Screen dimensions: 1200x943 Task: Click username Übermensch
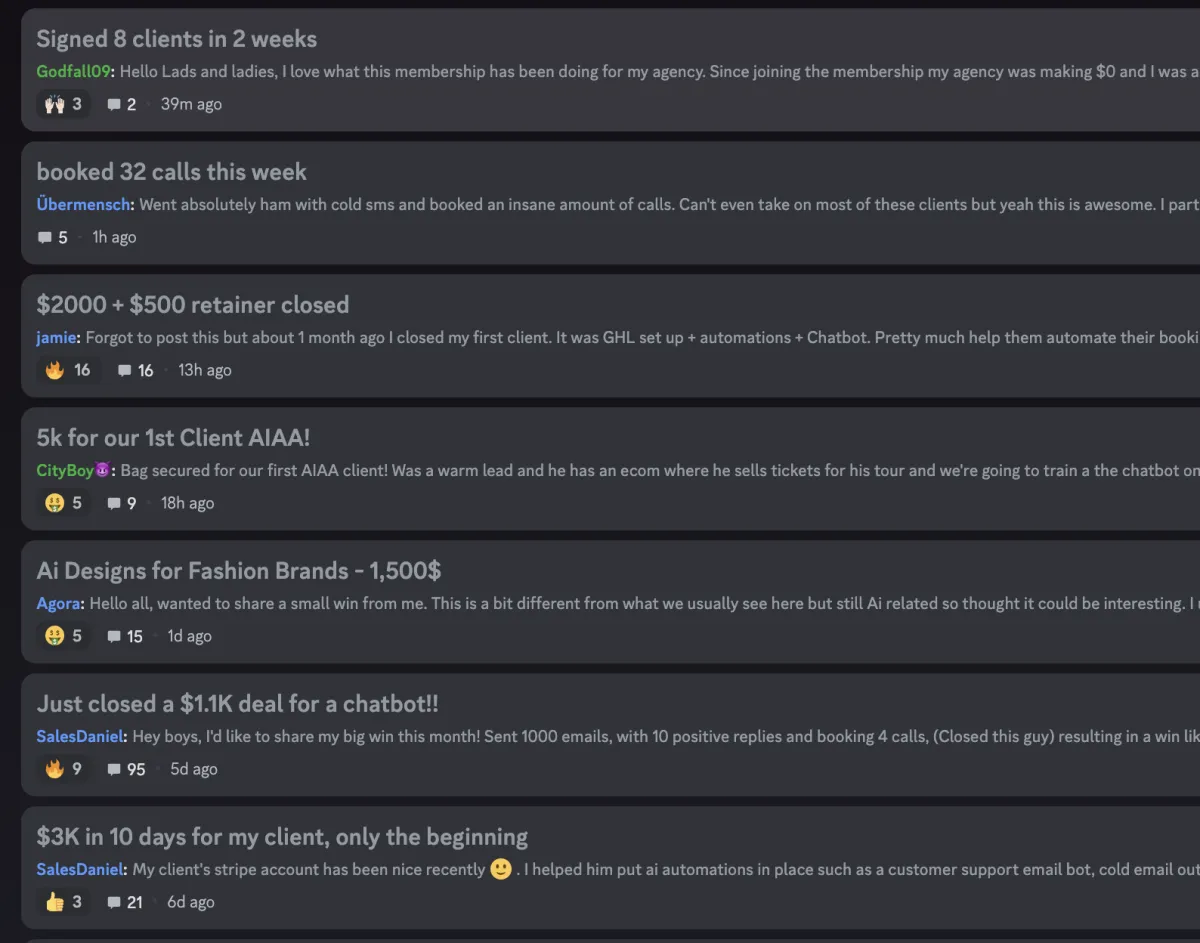tap(84, 204)
